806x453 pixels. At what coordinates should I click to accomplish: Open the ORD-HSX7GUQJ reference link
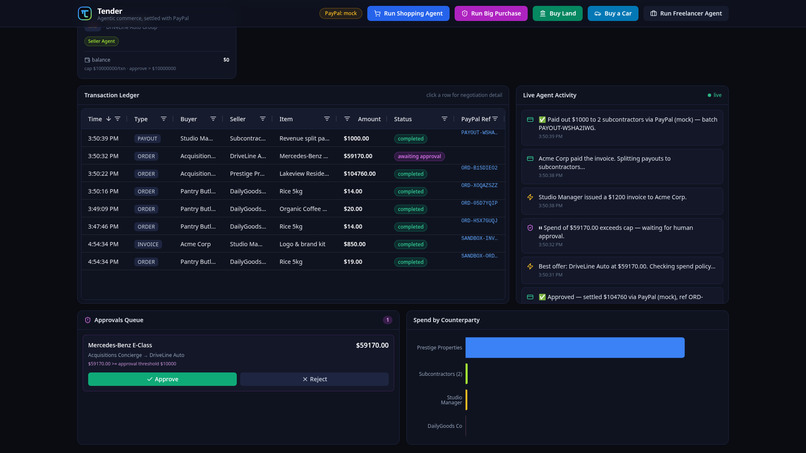479,220
